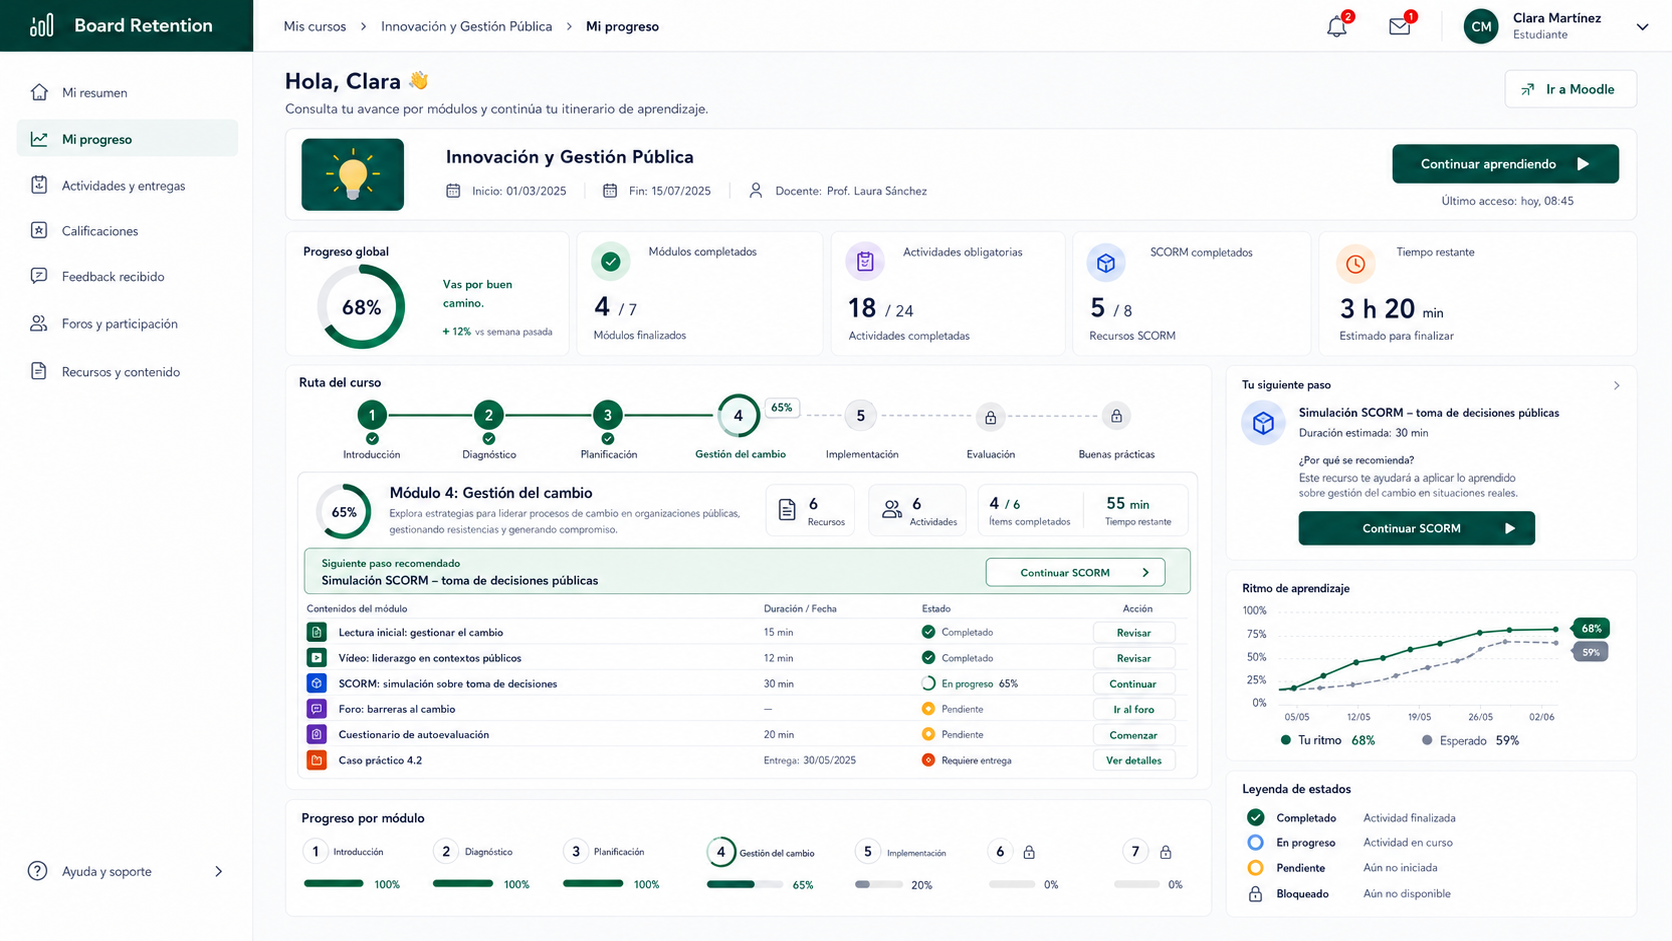Image resolution: width=1672 pixels, height=941 pixels.
Task: Click the Caso práctico 4.2 row icon
Action: (x=316, y=760)
